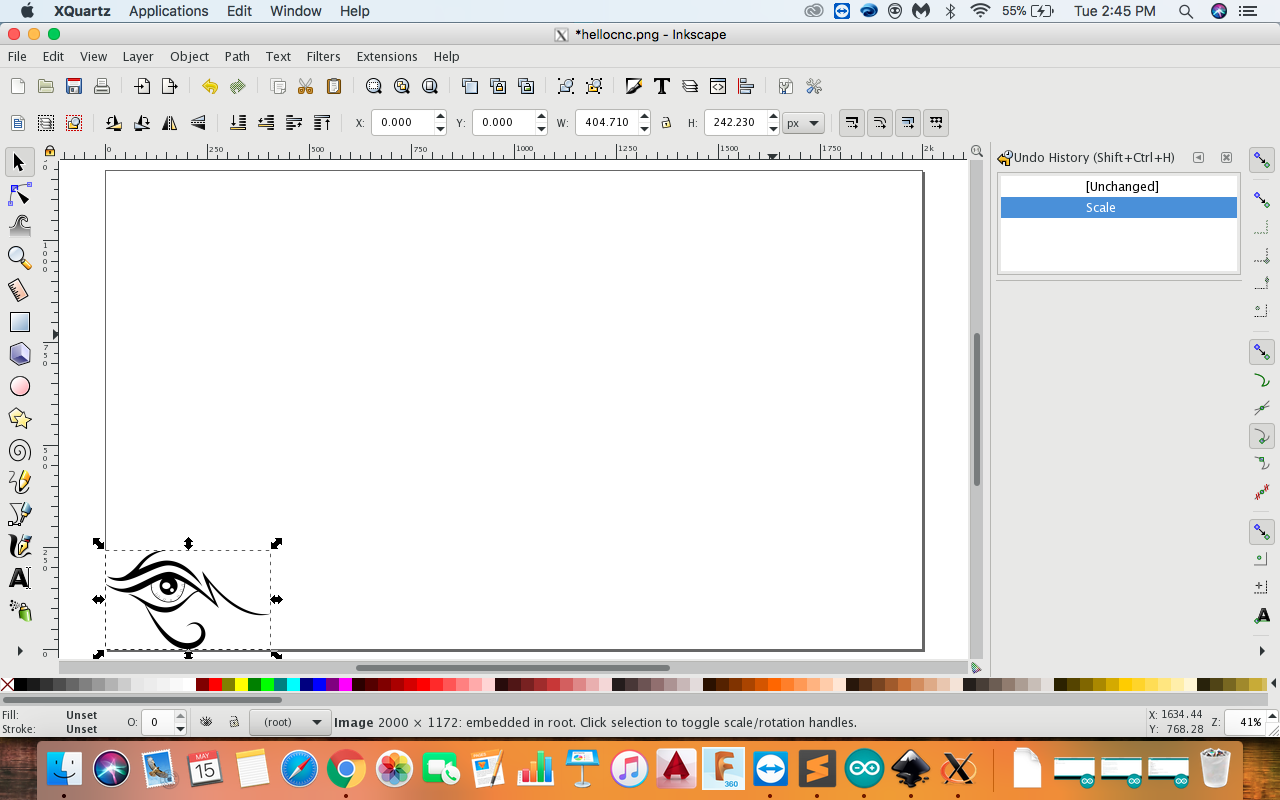Select the Calligraphy tool
This screenshot has width=1280, height=800.
[19, 546]
